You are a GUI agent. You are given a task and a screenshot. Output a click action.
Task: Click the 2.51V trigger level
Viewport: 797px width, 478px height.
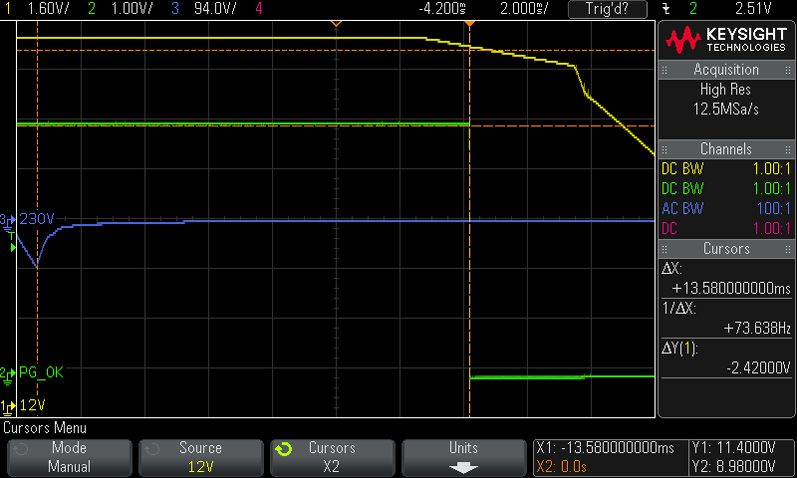[753, 8]
